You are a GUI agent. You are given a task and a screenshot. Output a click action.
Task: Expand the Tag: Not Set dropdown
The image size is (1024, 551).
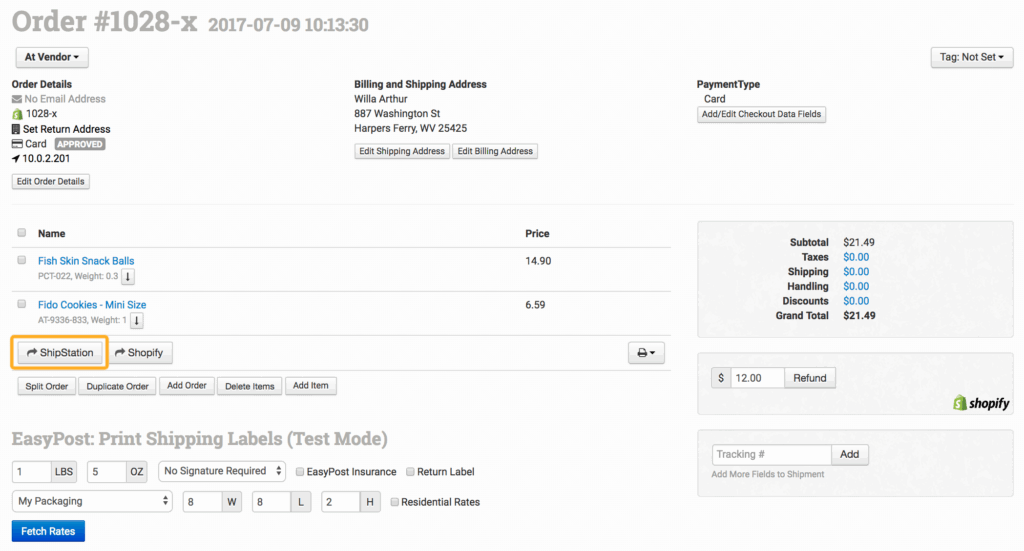971,58
